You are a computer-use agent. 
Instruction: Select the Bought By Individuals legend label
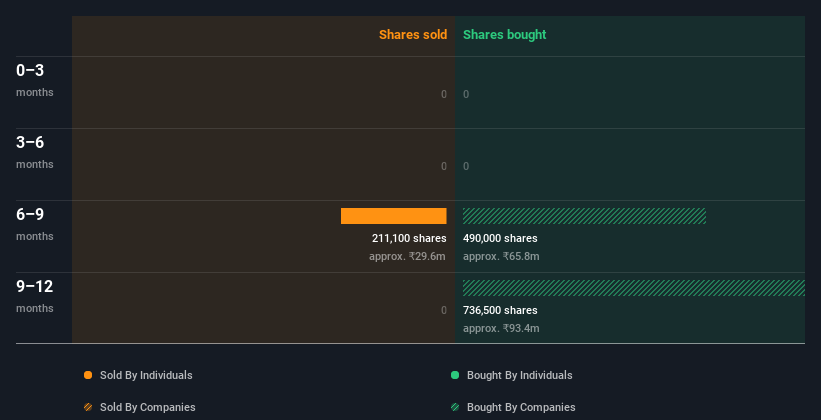pyautogui.click(x=519, y=375)
